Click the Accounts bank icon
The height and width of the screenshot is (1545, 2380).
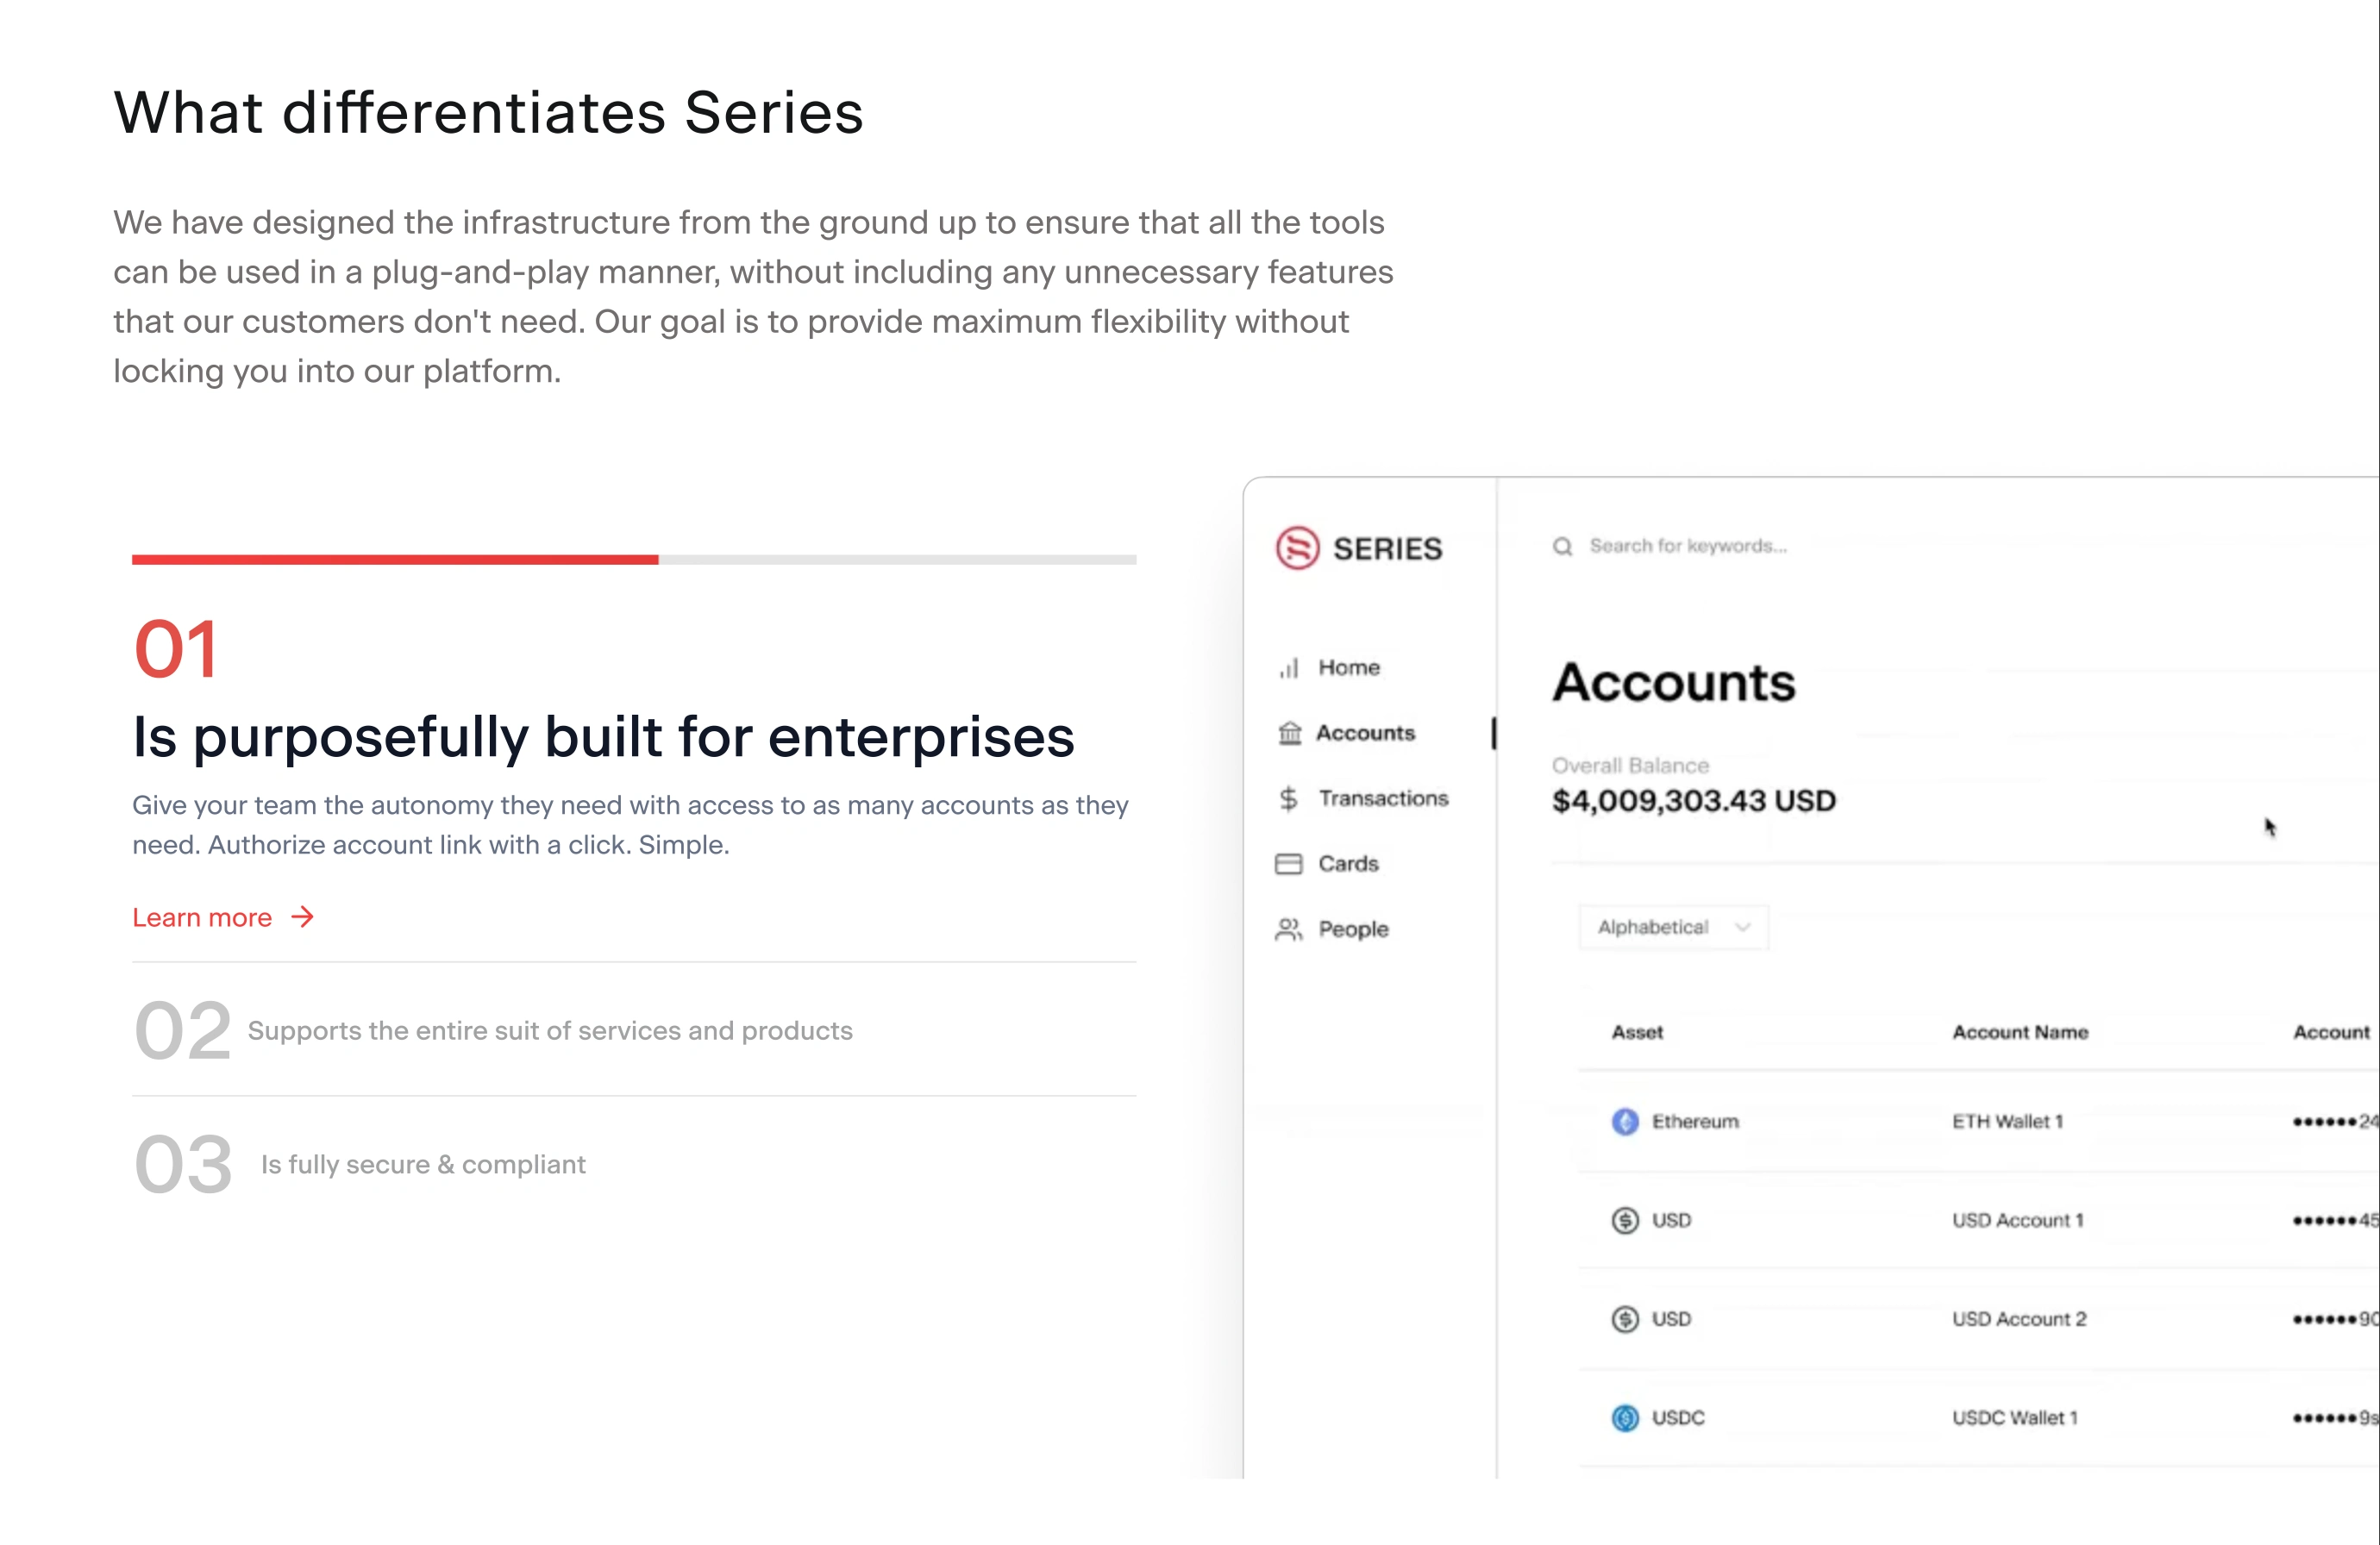pos(1290,733)
